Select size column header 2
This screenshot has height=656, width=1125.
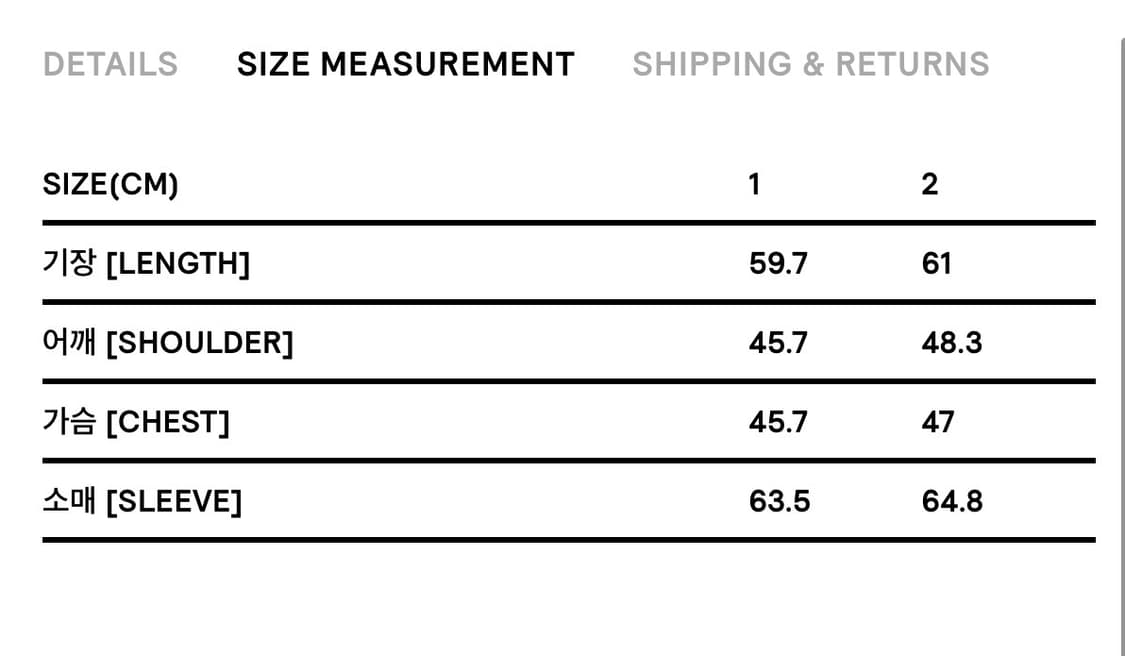coord(929,185)
